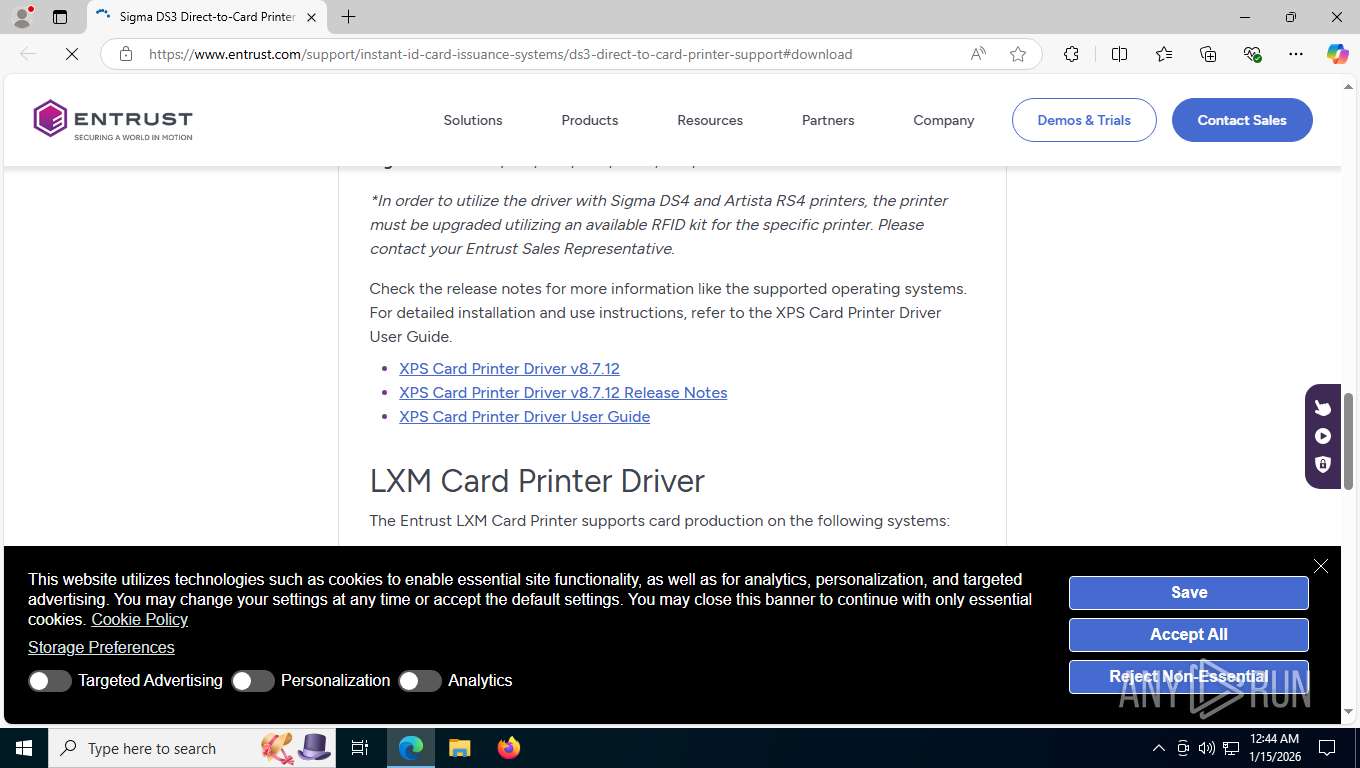Save cookie preferences
The width and height of the screenshot is (1360, 768).
pos(1189,593)
